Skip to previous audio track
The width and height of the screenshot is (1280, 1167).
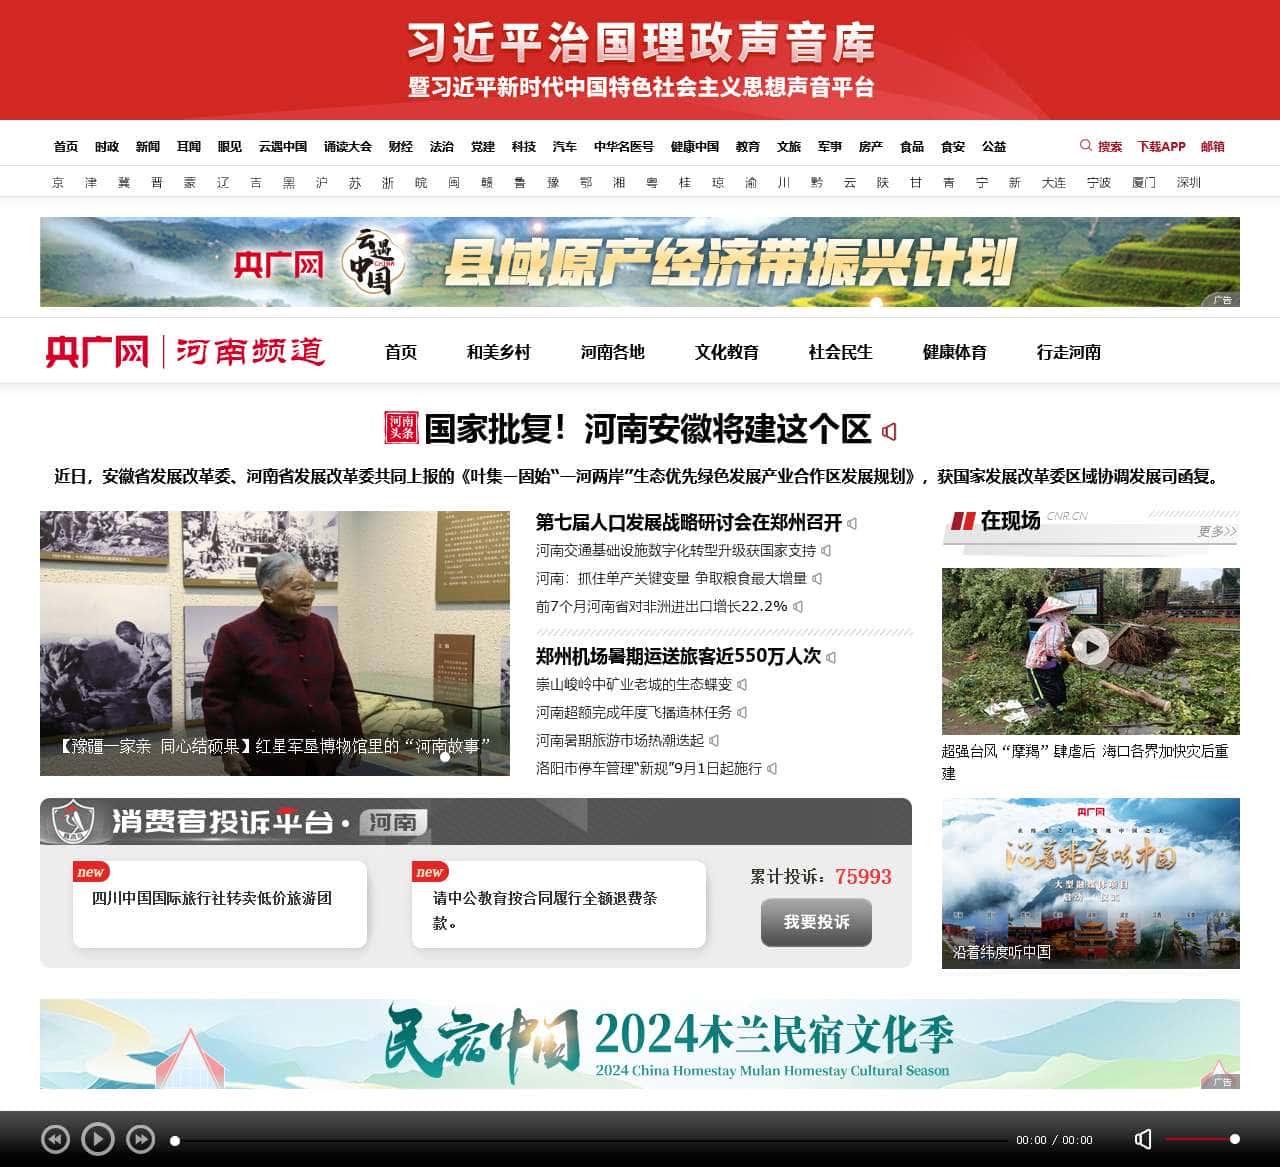point(55,1138)
